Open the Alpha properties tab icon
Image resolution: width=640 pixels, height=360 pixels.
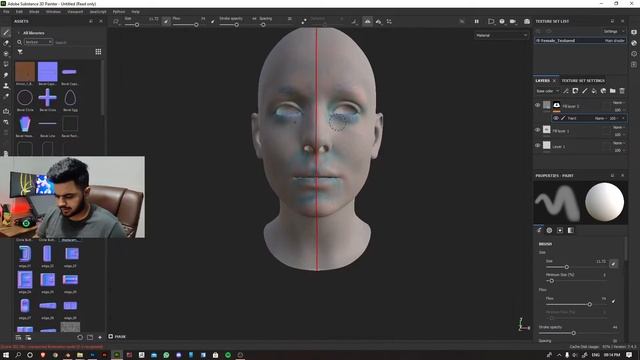pyautogui.click(x=549, y=230)
